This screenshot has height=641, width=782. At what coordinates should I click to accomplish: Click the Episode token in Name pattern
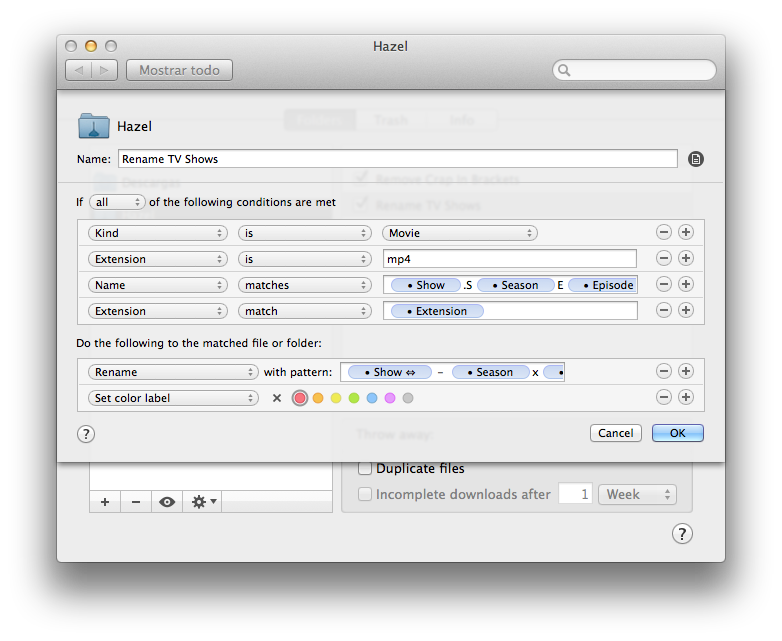[603, 285]
